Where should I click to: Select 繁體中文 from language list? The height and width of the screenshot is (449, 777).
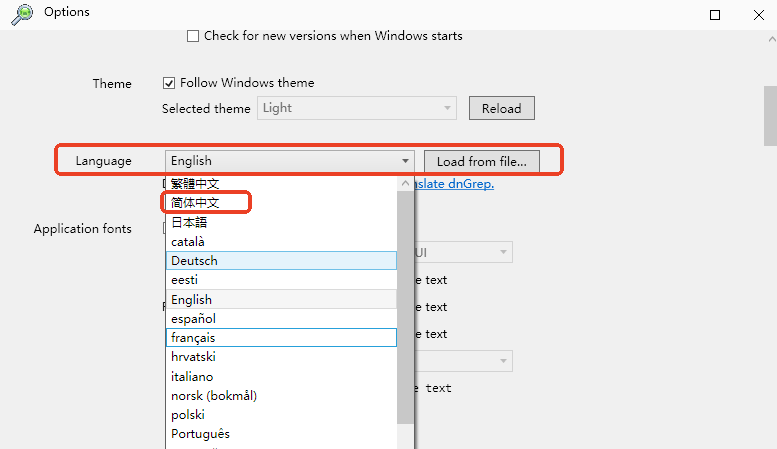click(x=281, y=184)
